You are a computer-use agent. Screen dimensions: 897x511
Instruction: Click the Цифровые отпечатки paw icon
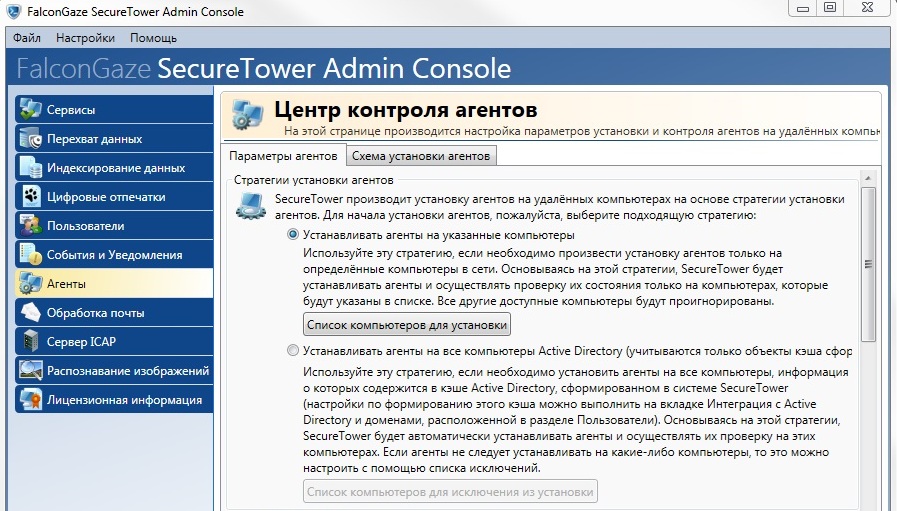30,197
